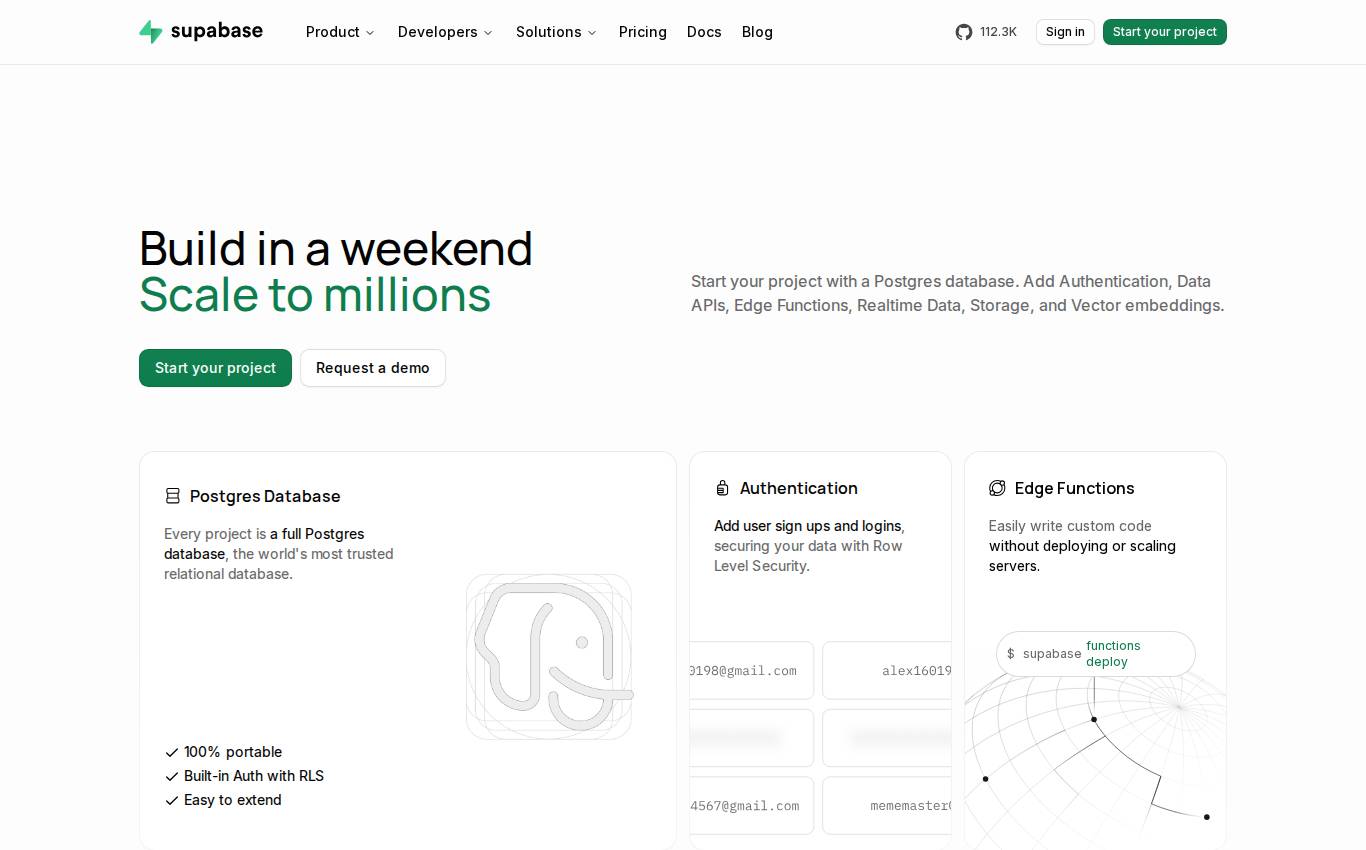Screen dimensions: 1366x850
Task: Click the "Built-in Auth with RLS" text
Action: 254,776
